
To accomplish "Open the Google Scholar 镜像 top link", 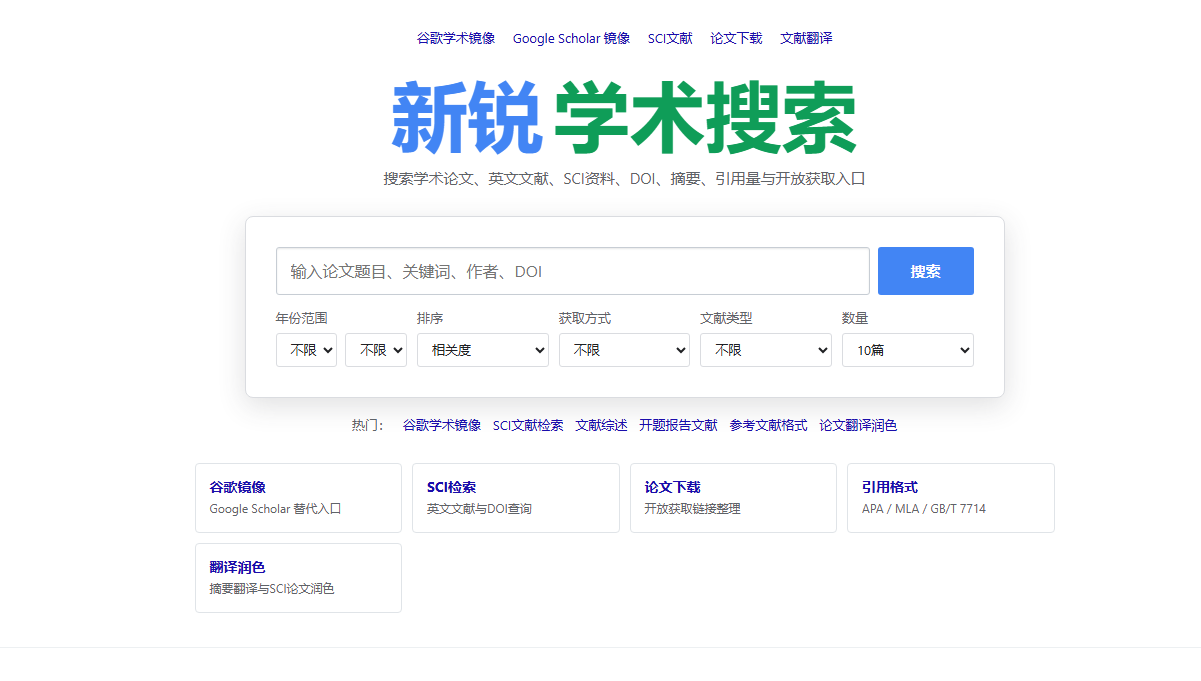I will pyautogui.click(x=571, y=38).
